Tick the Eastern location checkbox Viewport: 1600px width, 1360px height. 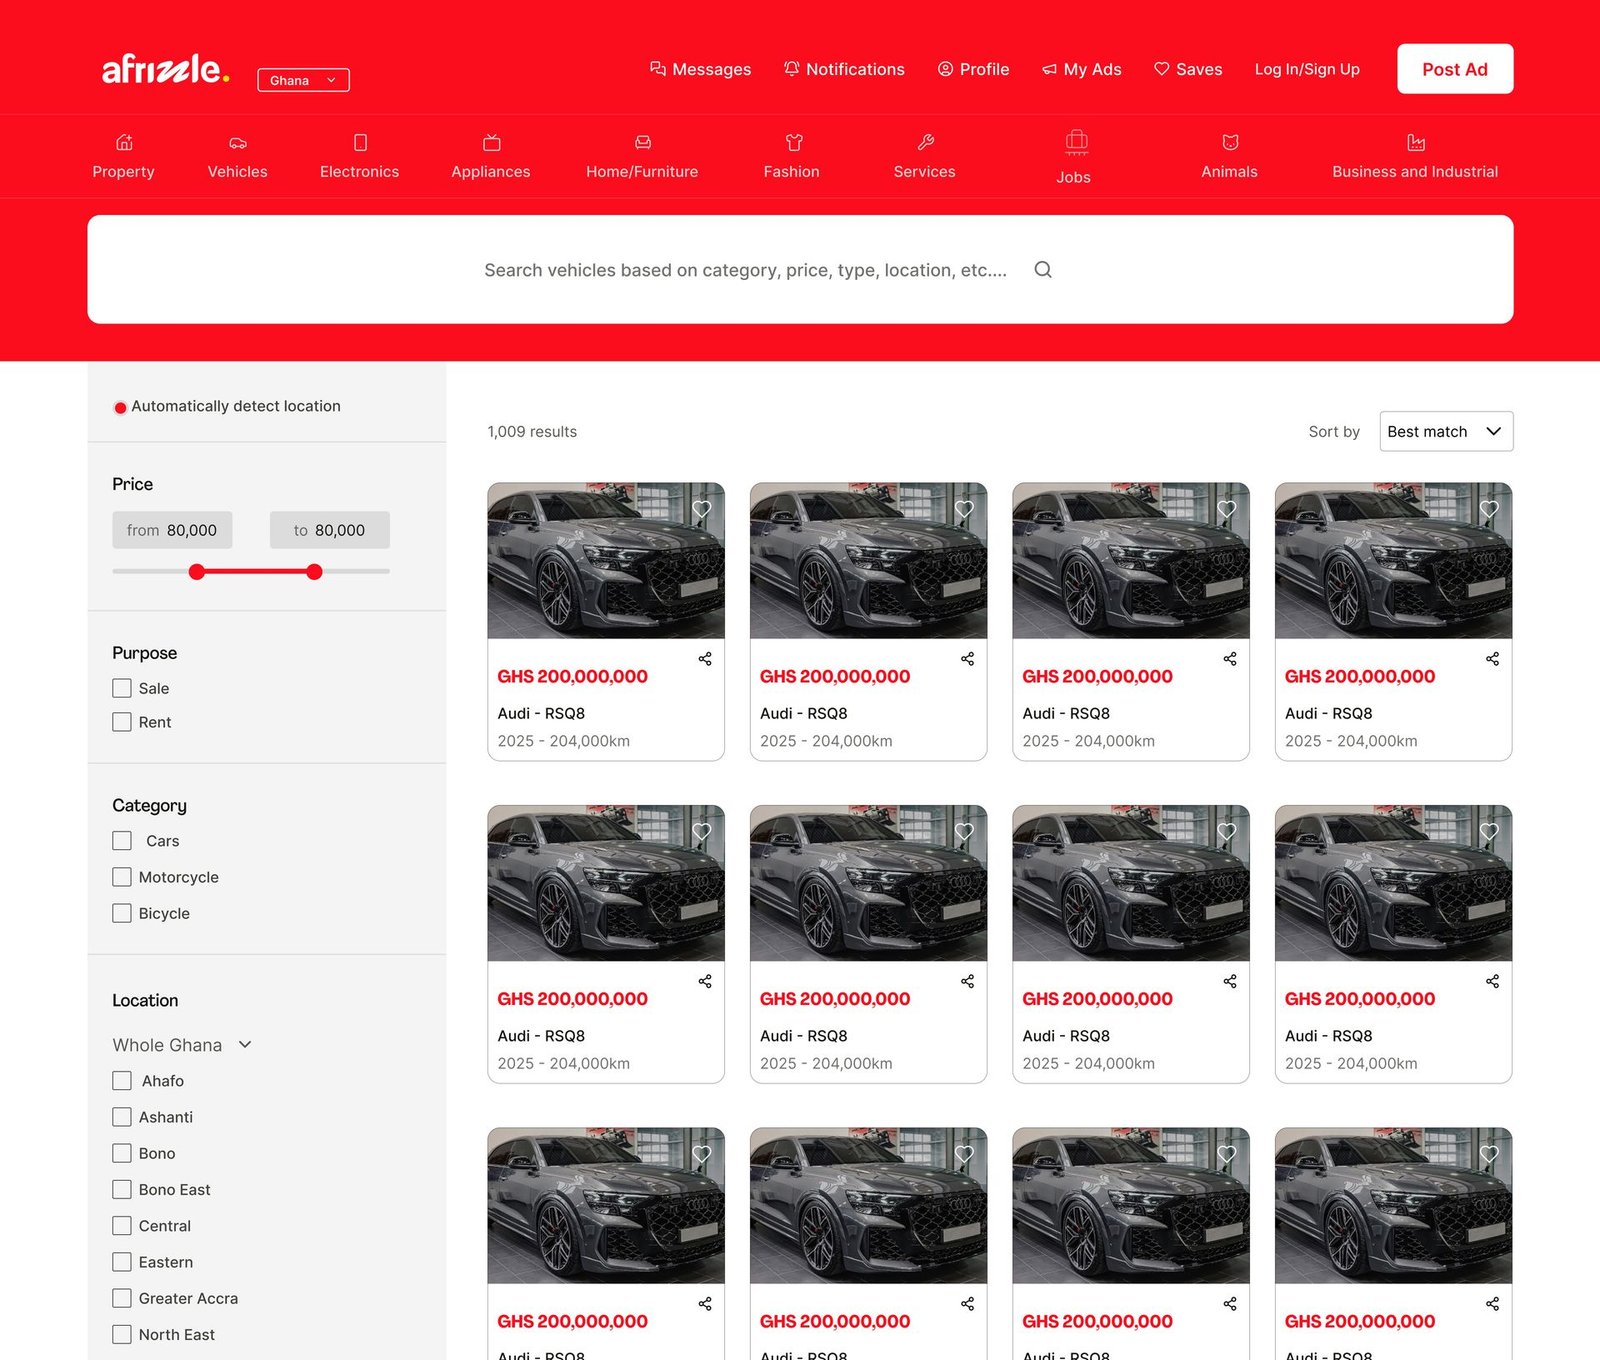click(x=122, y=1262)
